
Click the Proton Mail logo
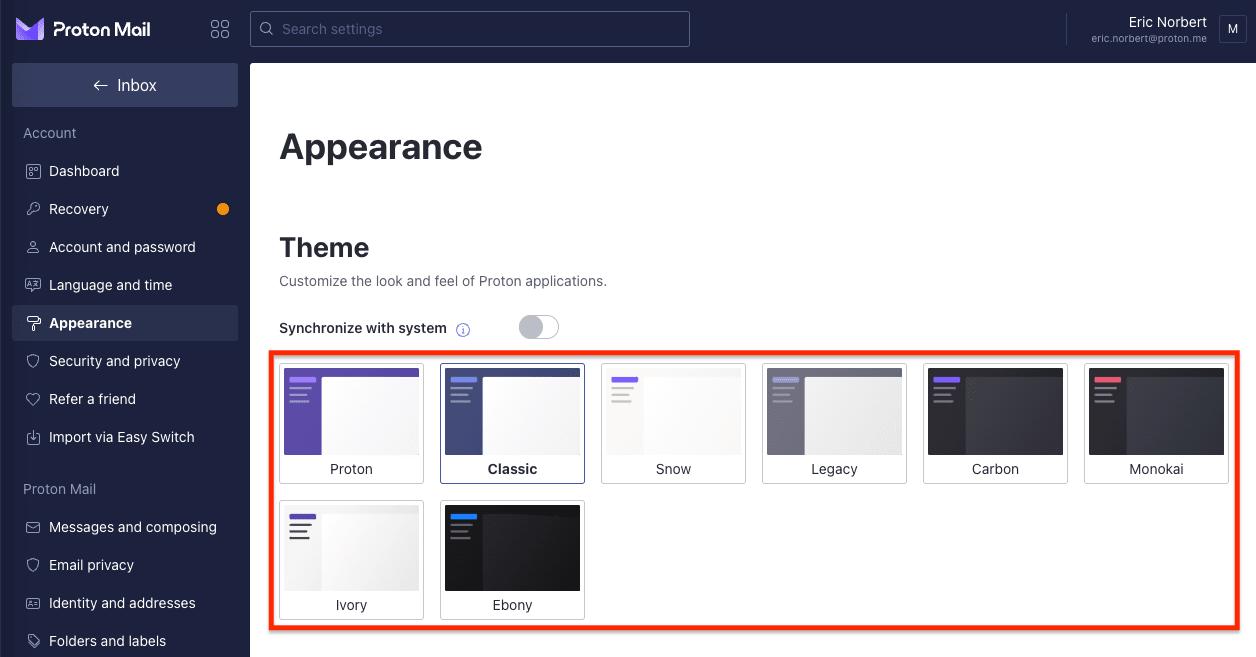pyautogui.click(x=83, y=29)
